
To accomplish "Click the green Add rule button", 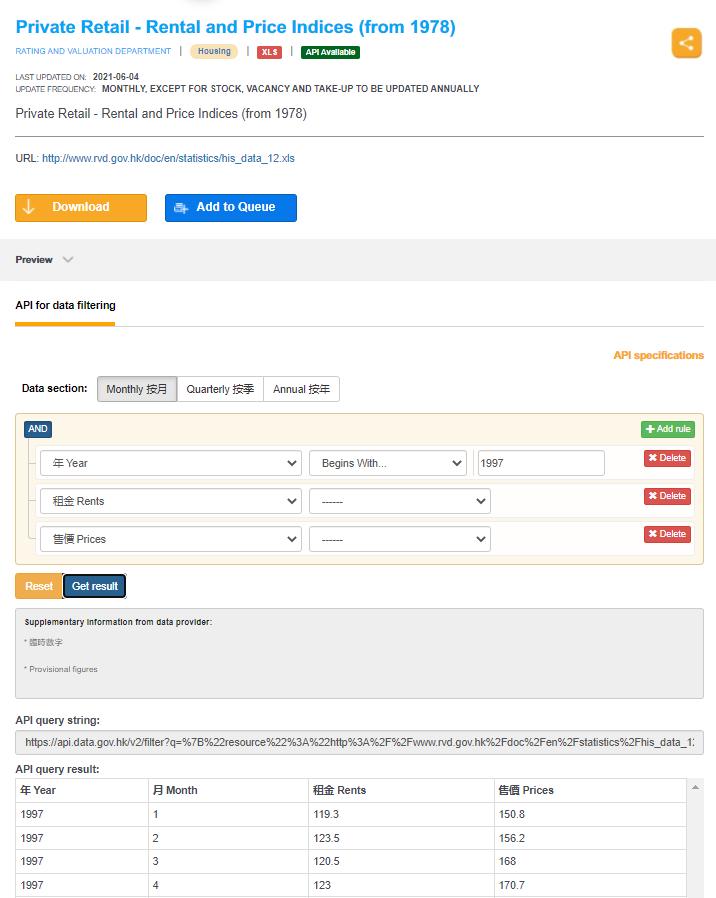I will click(668, 429).
